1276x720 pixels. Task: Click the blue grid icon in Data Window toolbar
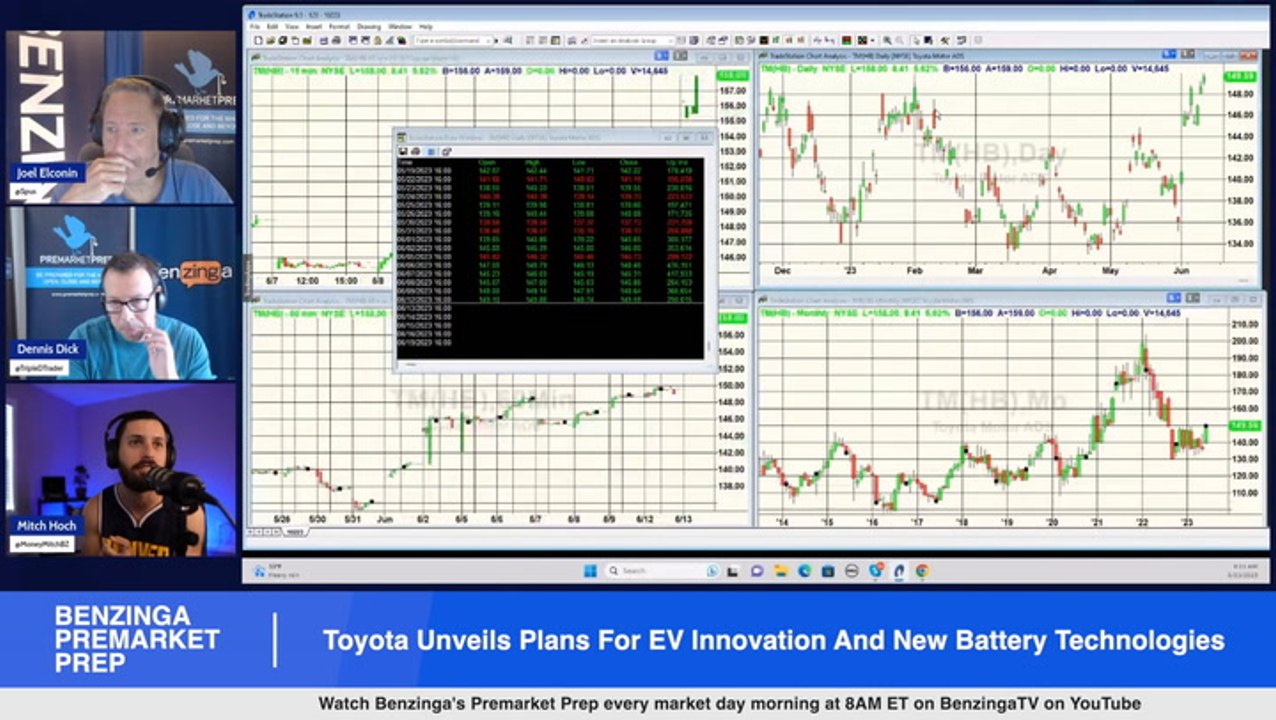tap(431, 151)
